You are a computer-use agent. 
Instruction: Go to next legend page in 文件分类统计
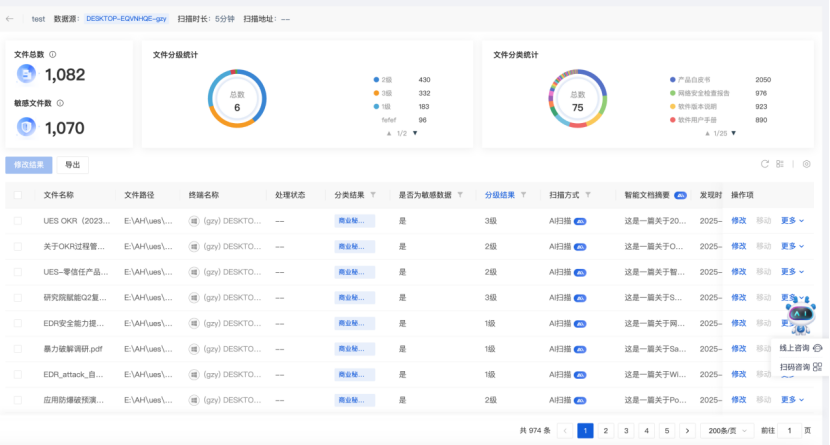734,133
